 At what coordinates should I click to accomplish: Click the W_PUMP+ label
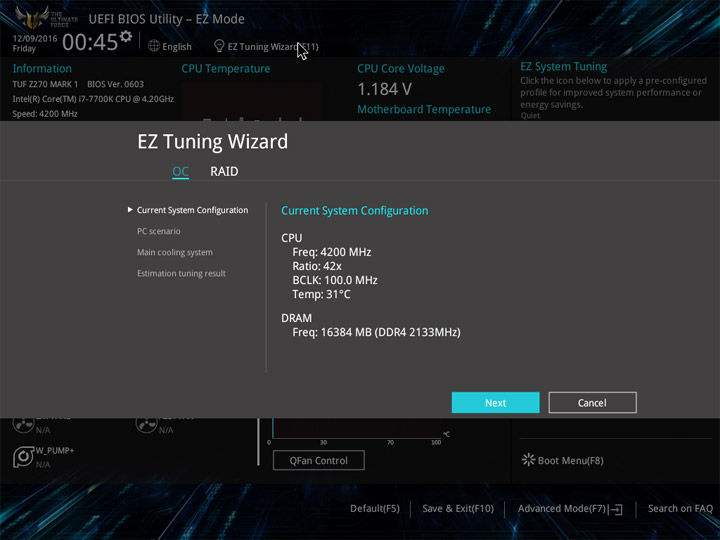pyautogui.click(x=55, y=450)
